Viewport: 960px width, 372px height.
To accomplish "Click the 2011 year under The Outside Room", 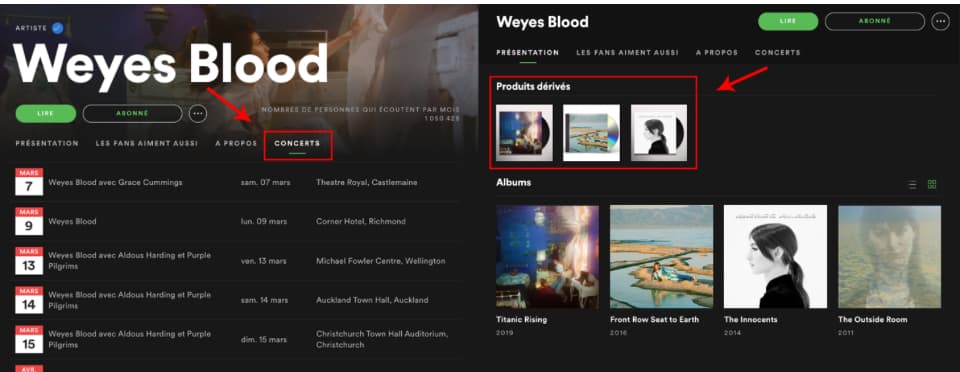I will [846, 333].
